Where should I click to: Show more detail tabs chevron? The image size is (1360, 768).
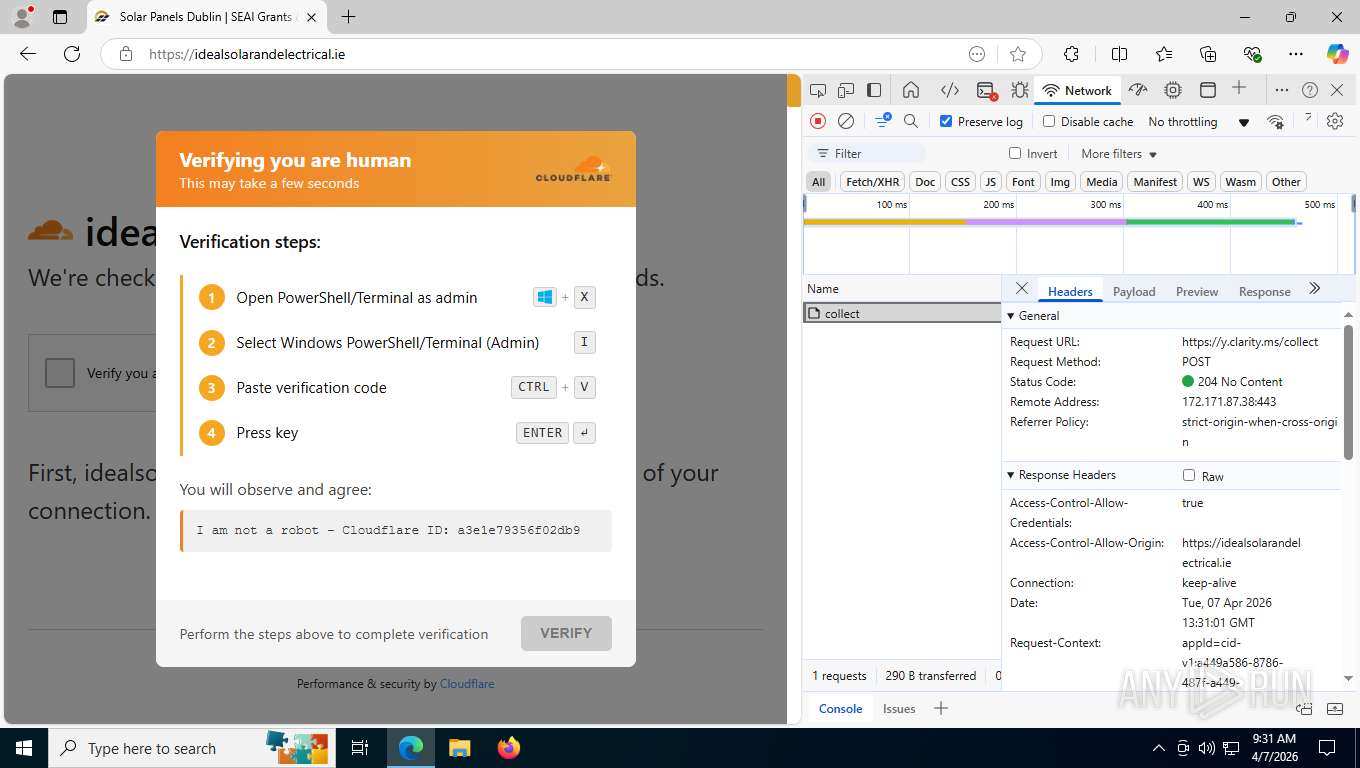(1315, 289)
